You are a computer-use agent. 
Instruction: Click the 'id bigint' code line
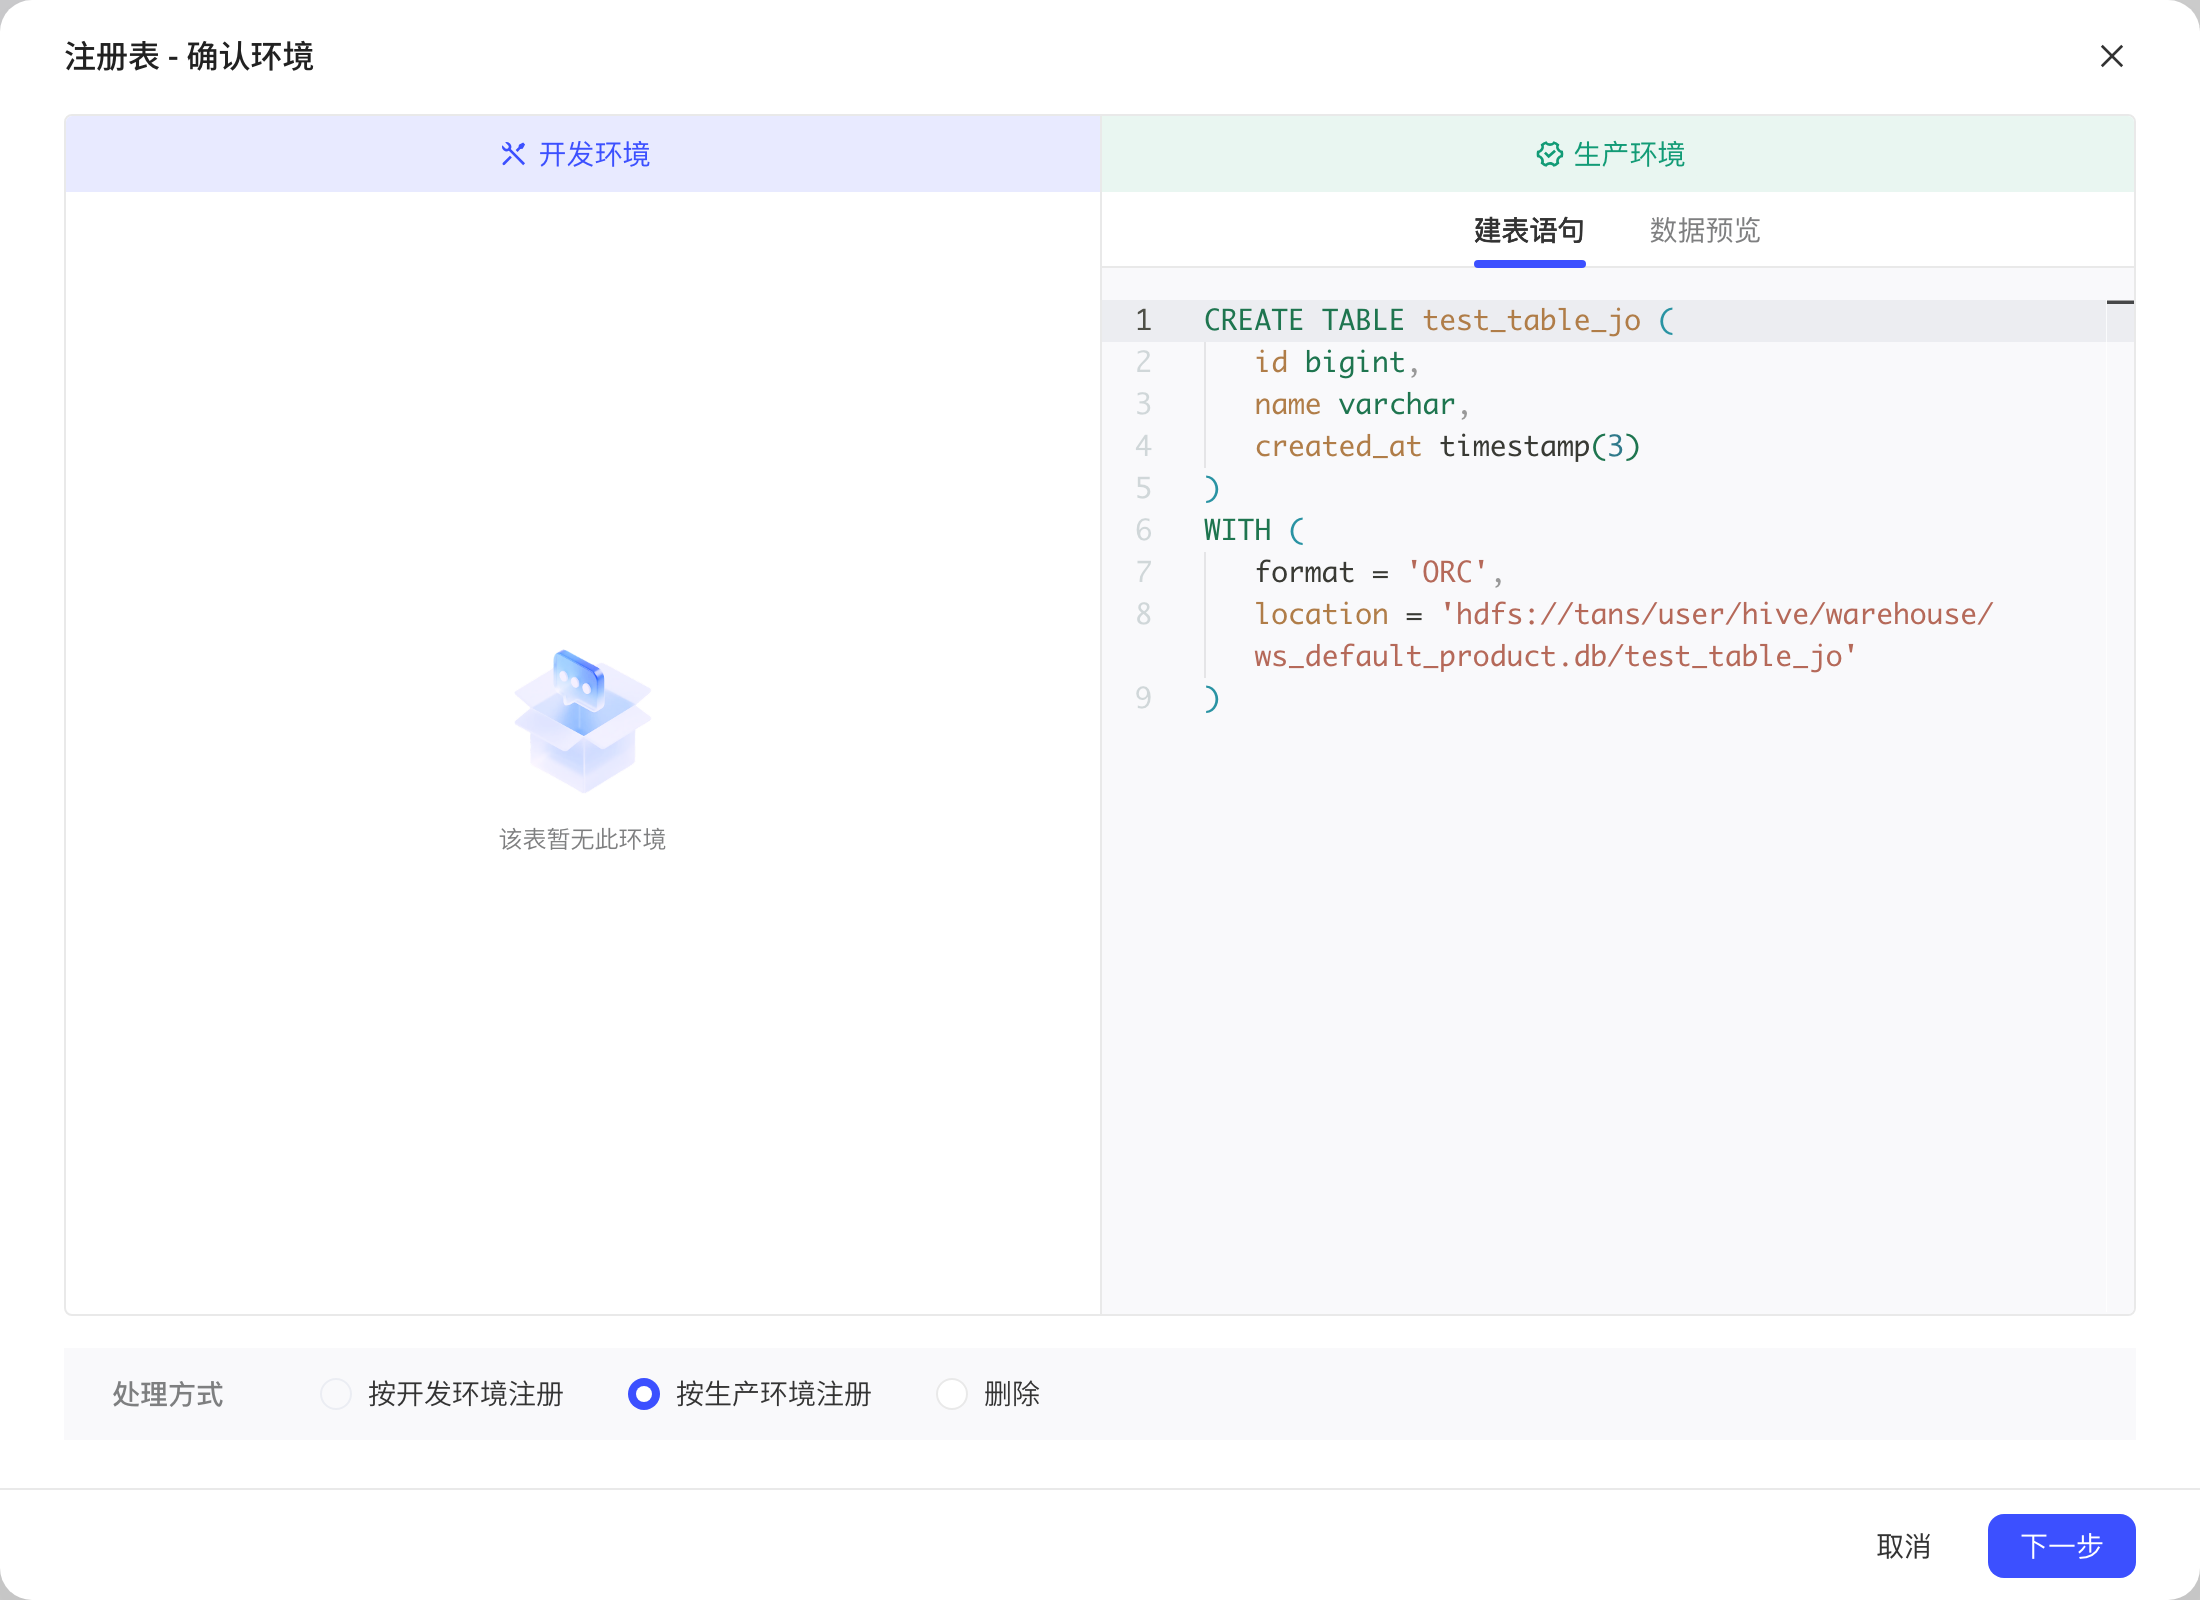pyautogui.click(x=1337, y=362)
